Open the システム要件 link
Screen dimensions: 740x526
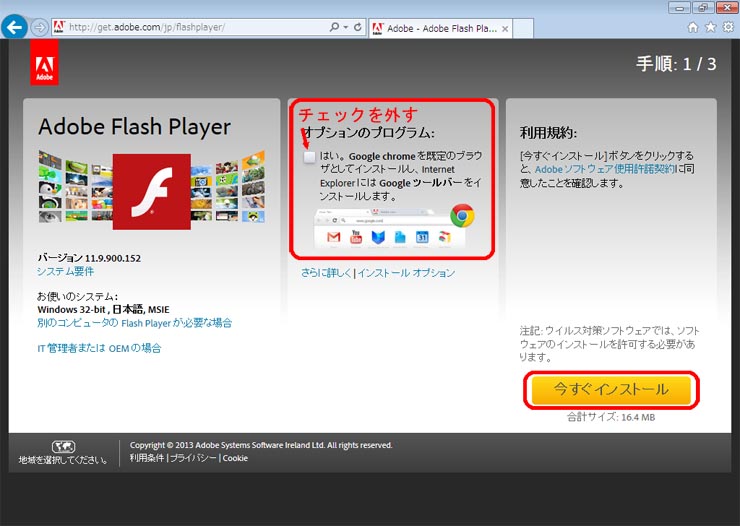[65, 271]
